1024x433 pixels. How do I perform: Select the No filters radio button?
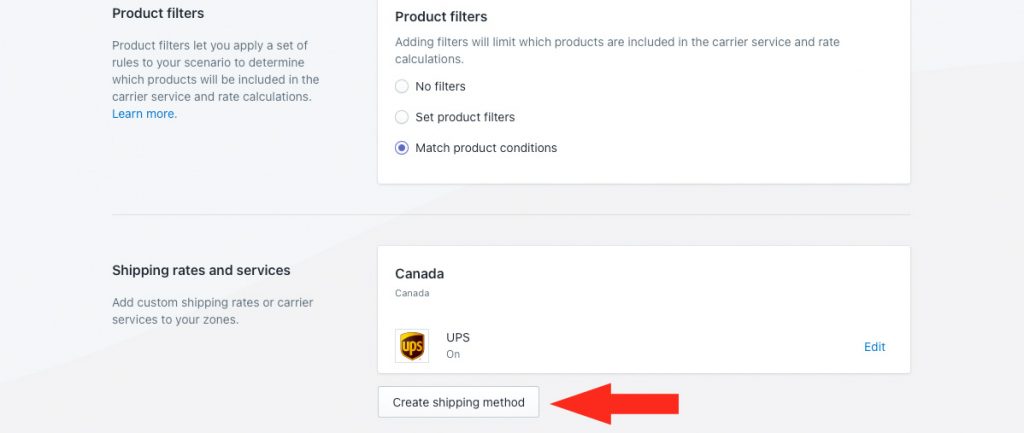point(402,86)
